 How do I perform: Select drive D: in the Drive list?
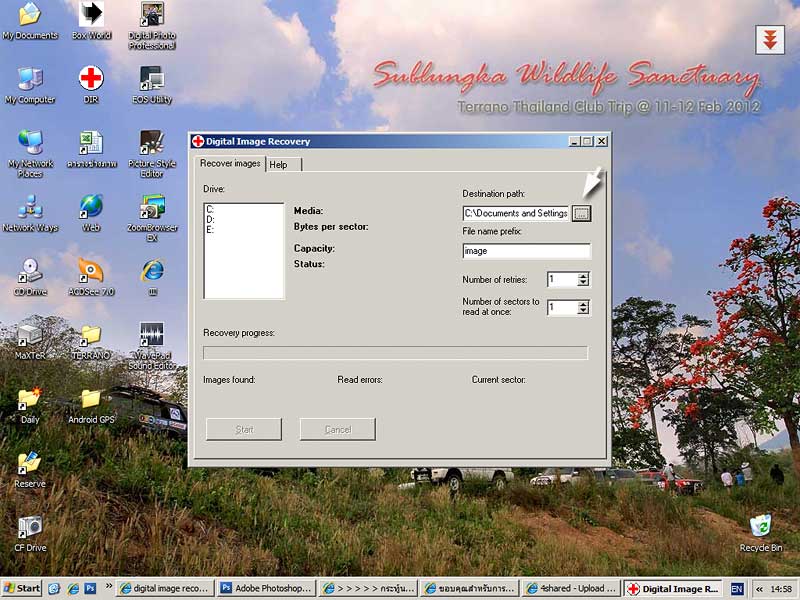[211, 219]
